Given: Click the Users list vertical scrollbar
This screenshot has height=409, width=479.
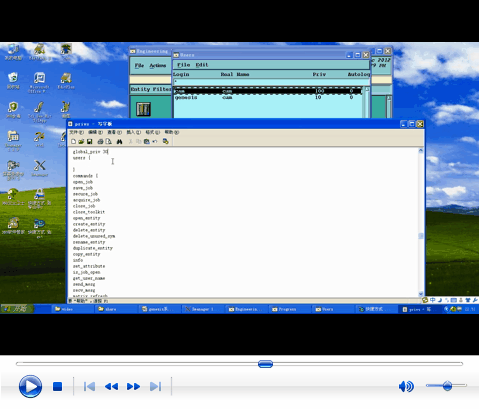Looking at the screenshot, I should (367, 102).
